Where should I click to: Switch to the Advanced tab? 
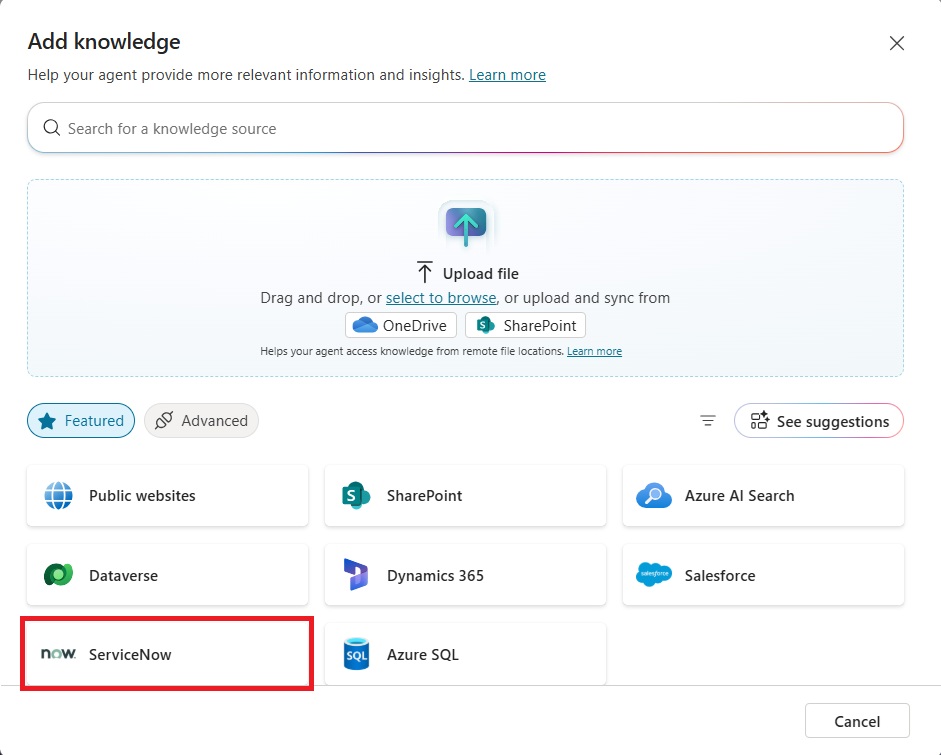point(201,421)
